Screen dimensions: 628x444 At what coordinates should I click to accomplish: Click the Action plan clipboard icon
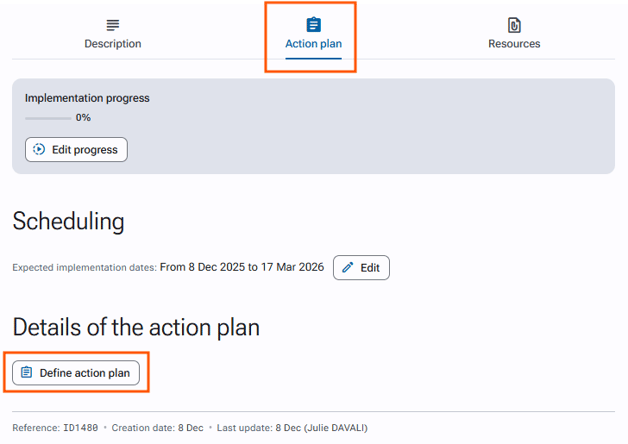pos(314,24)
